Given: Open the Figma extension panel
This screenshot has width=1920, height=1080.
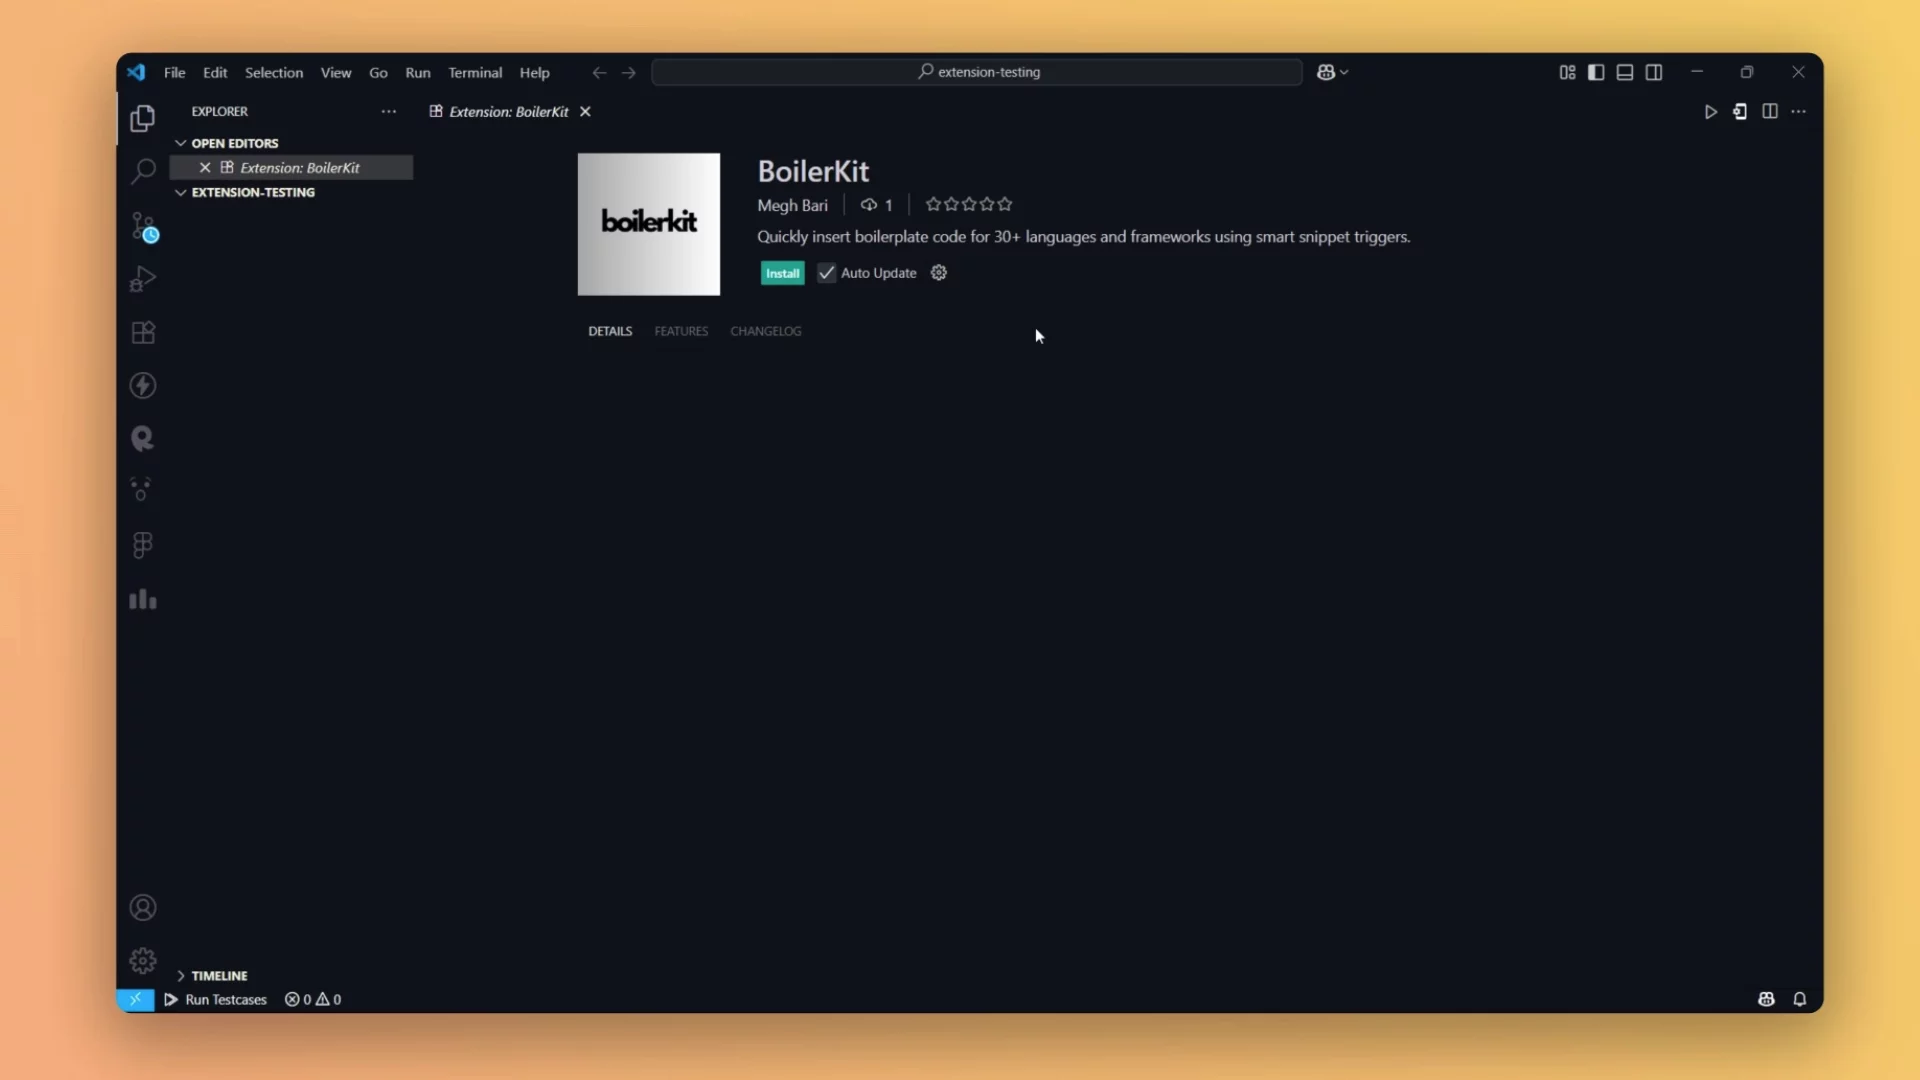Looking at the screenshot, I should pos(143,544).
